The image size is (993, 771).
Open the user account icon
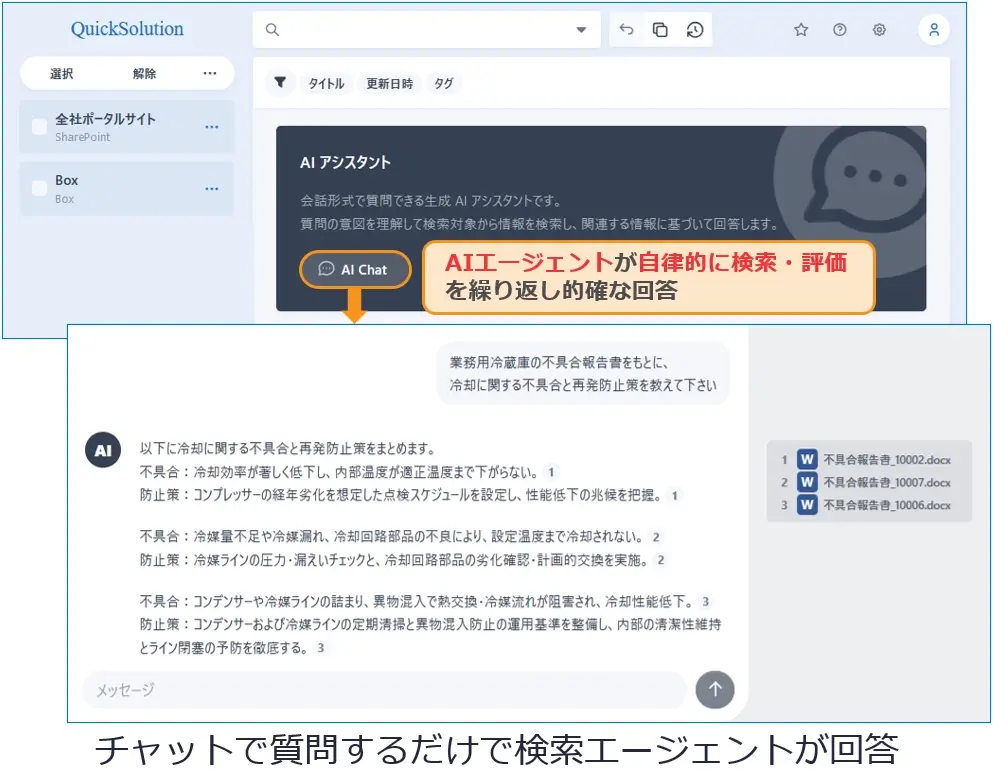pos(934,29)
